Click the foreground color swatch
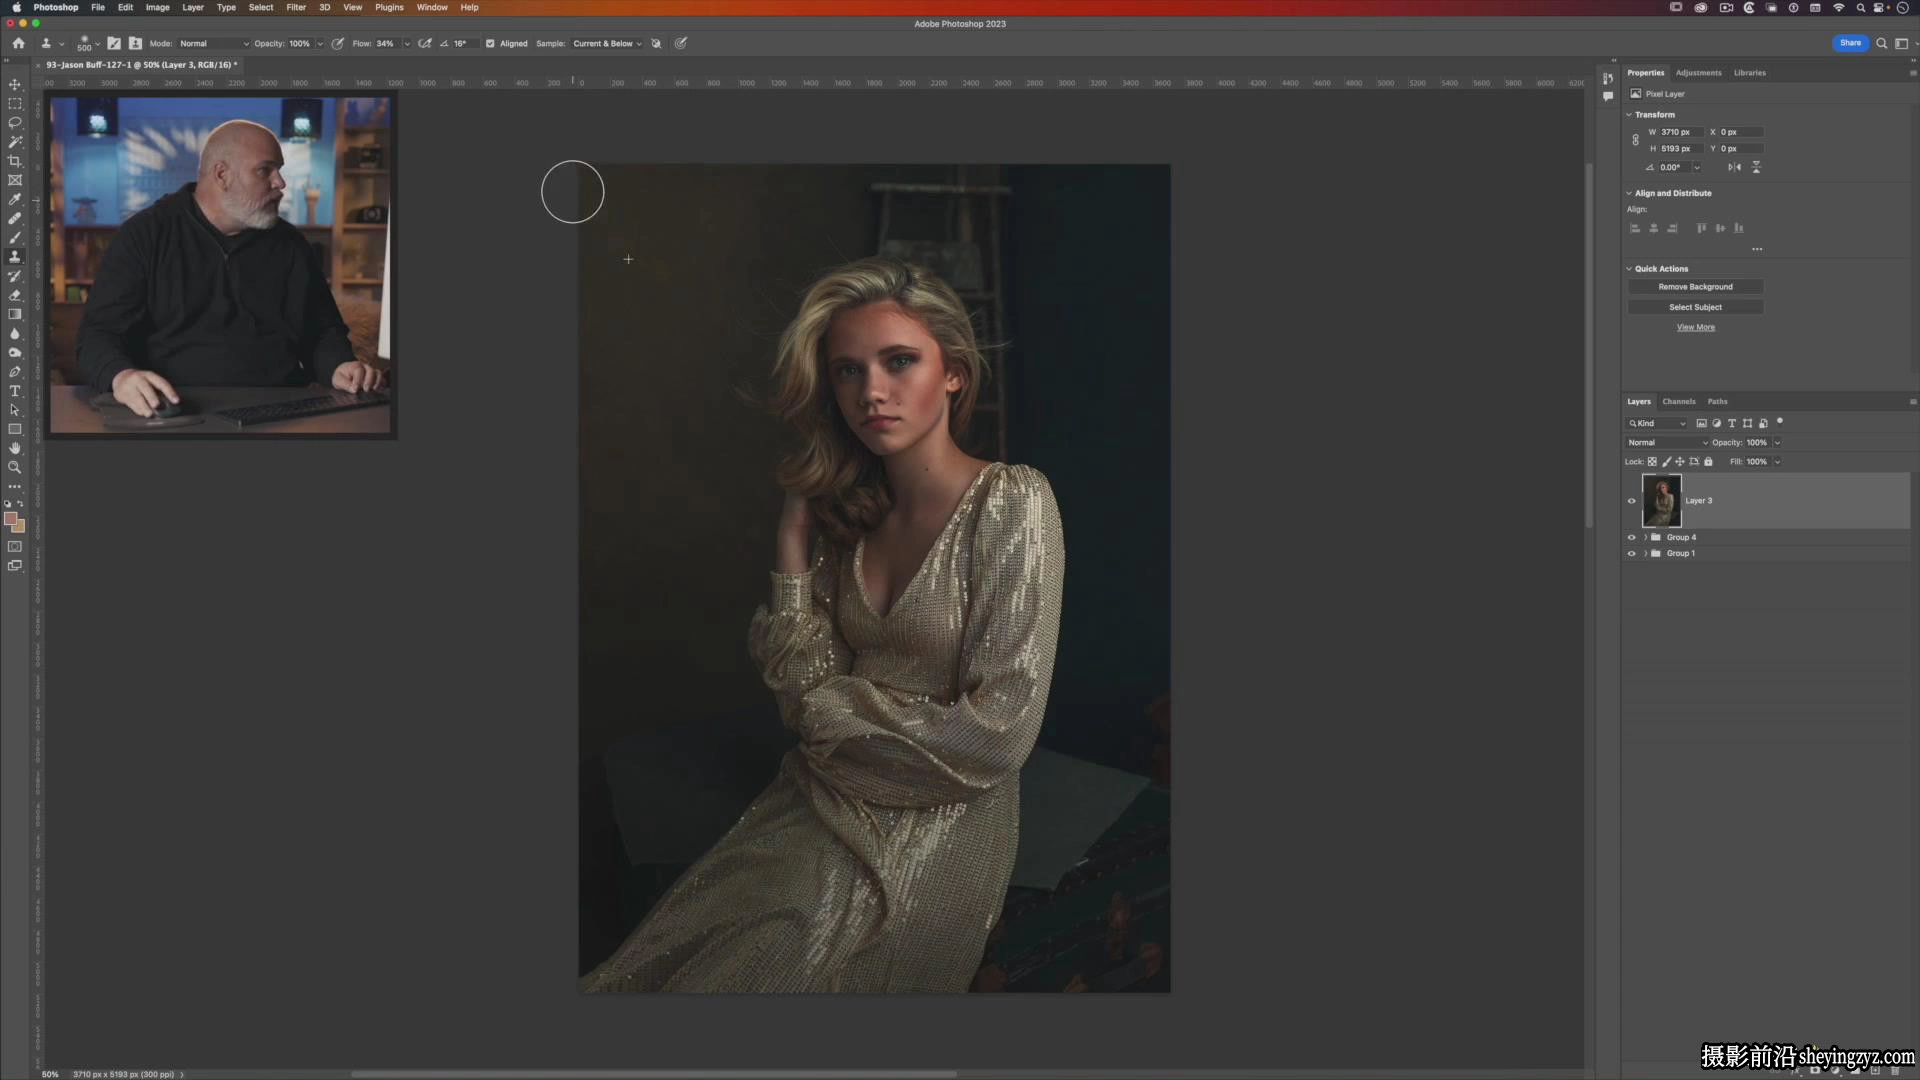This screenshot has height=1080, width=1920. pyautogui.click(x=11, y=519)
